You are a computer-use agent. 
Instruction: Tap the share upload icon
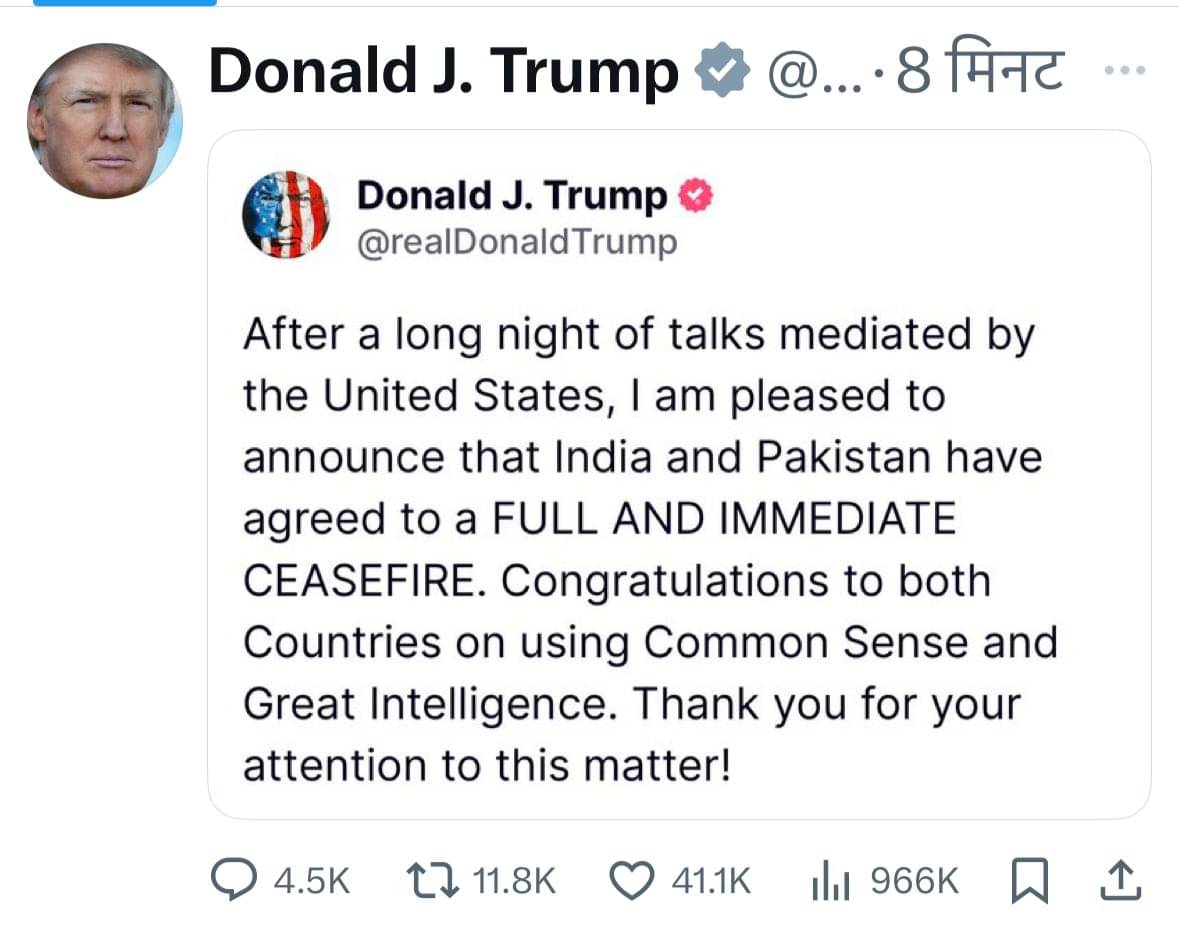coord(1120,880)
